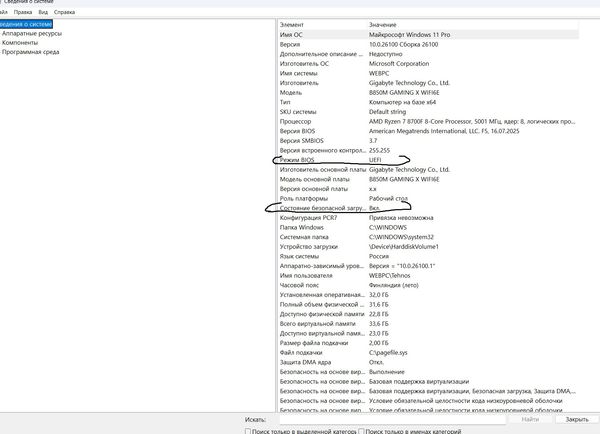This screenshot has width=600, height=434.
Task: Open the Вид menu
Action: coord(42,12)
